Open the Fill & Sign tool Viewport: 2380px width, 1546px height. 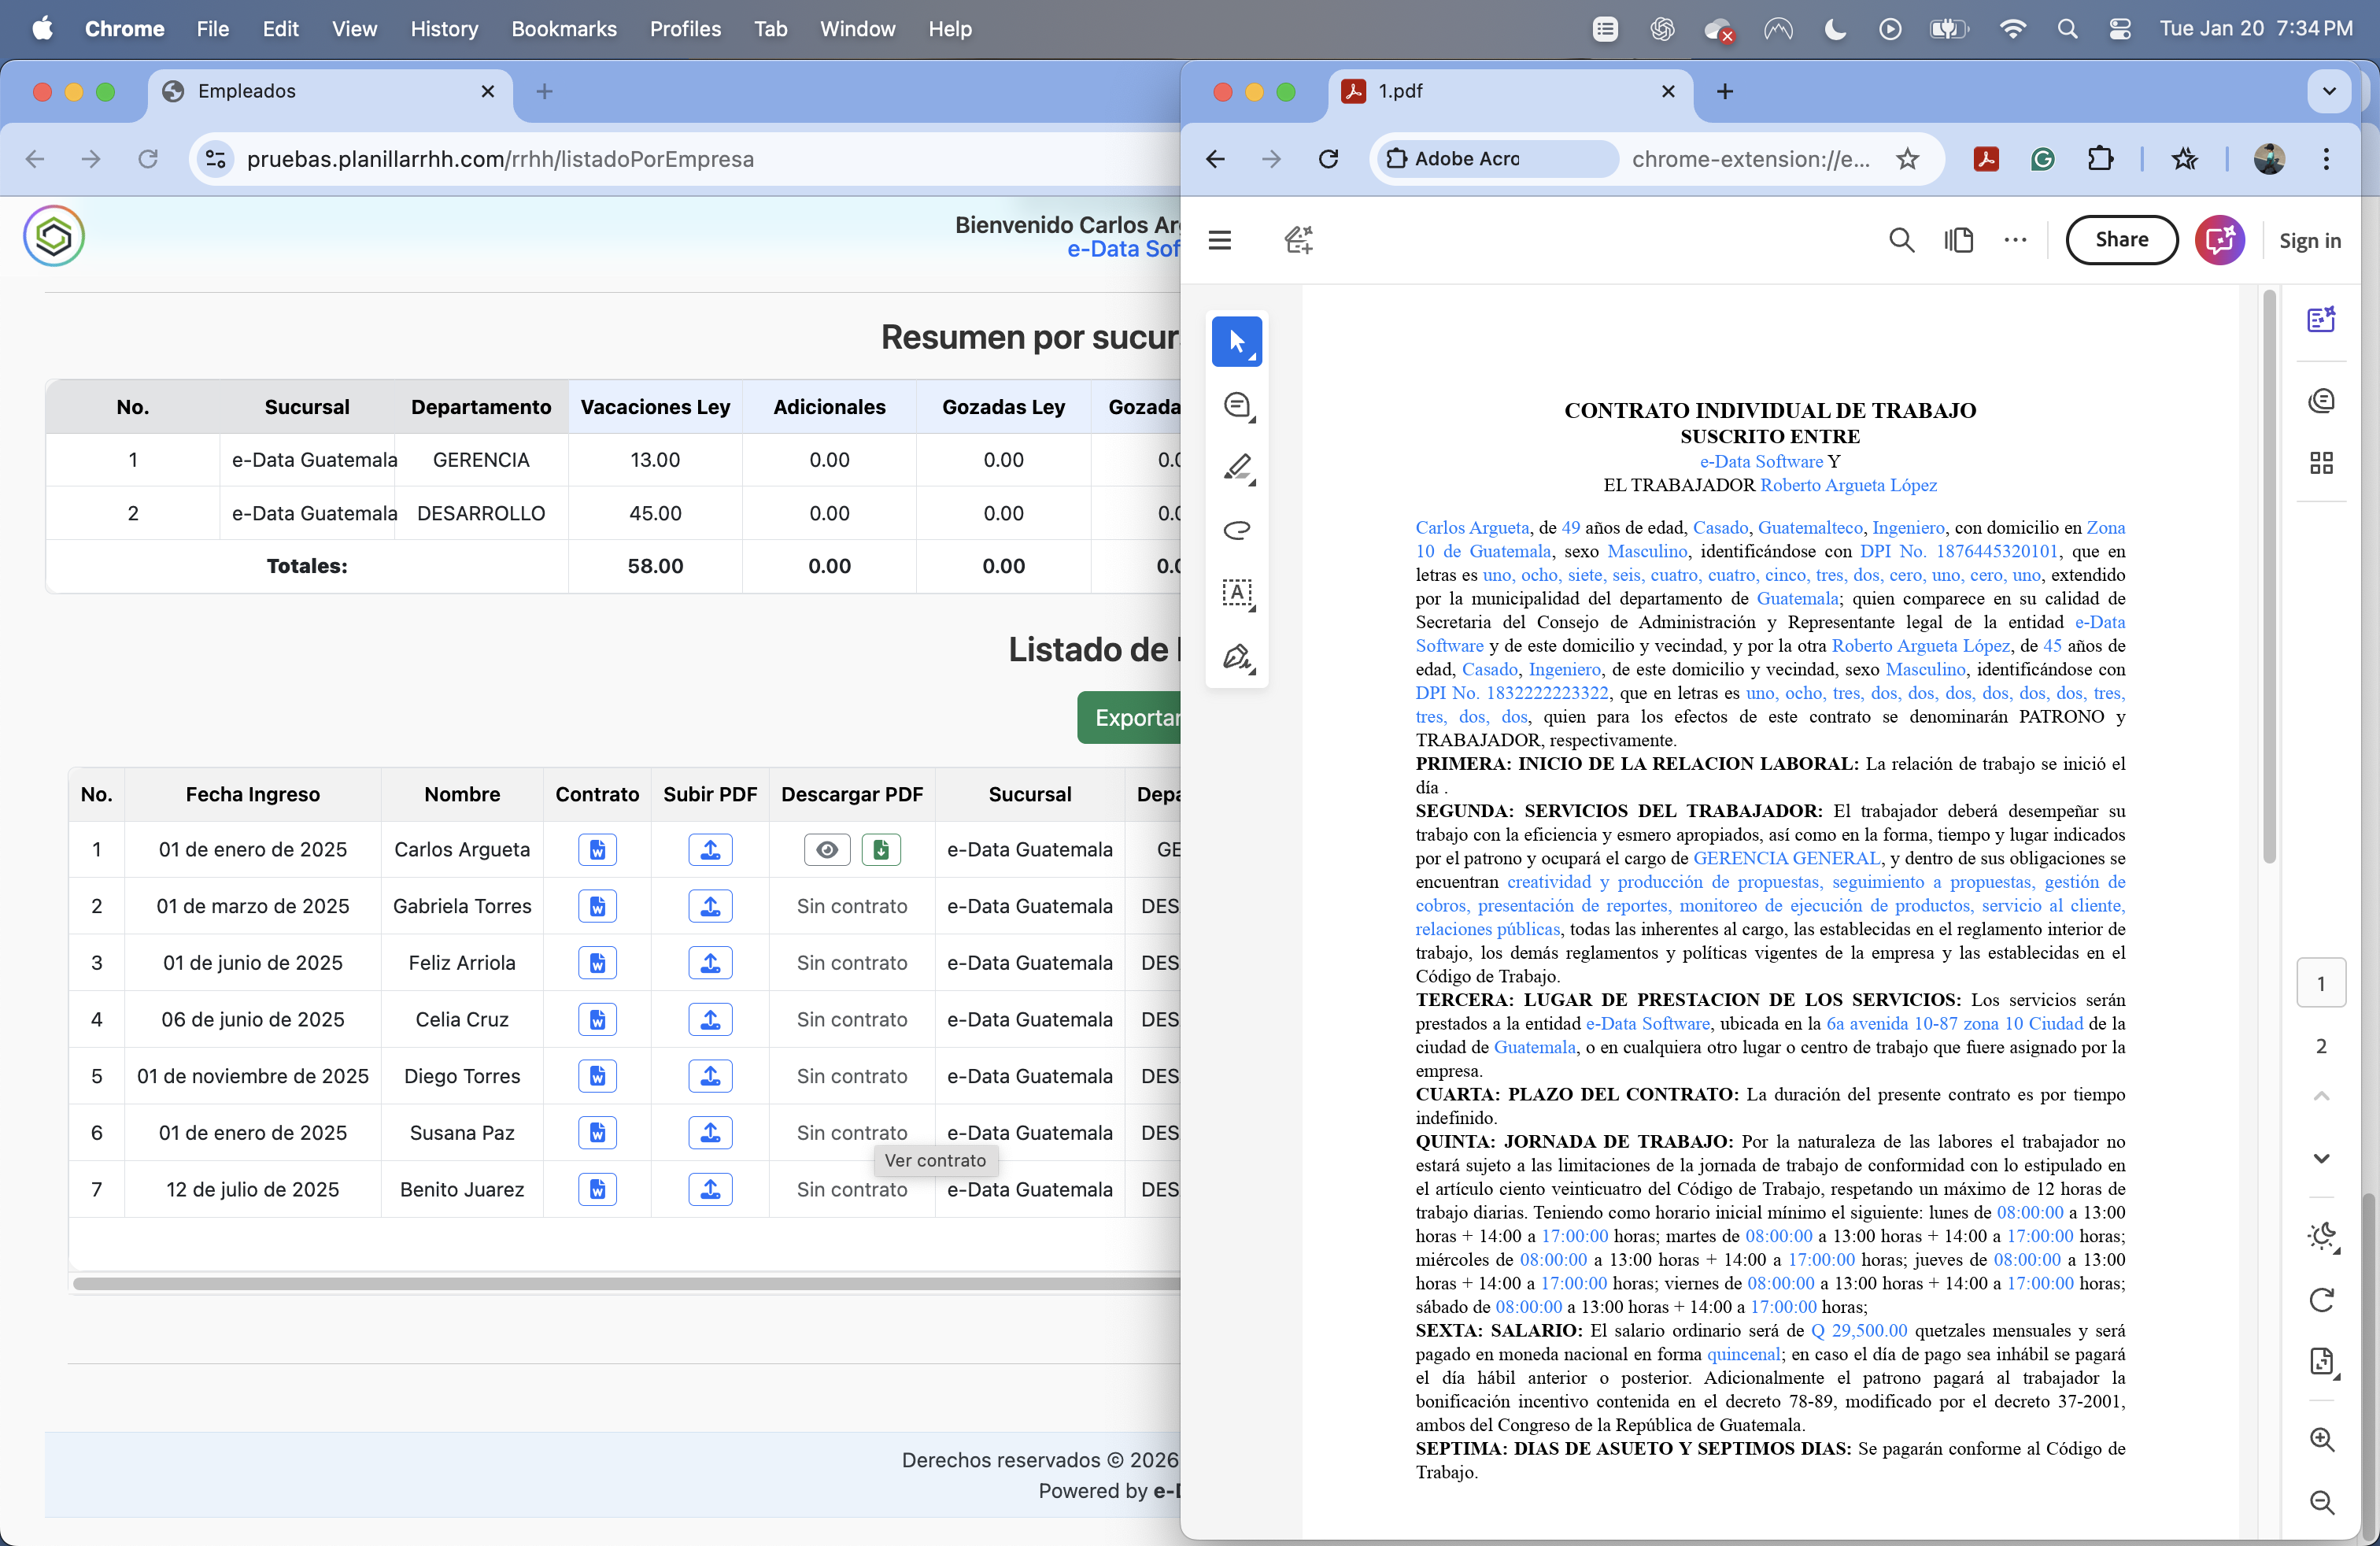tap(1237, 657)
